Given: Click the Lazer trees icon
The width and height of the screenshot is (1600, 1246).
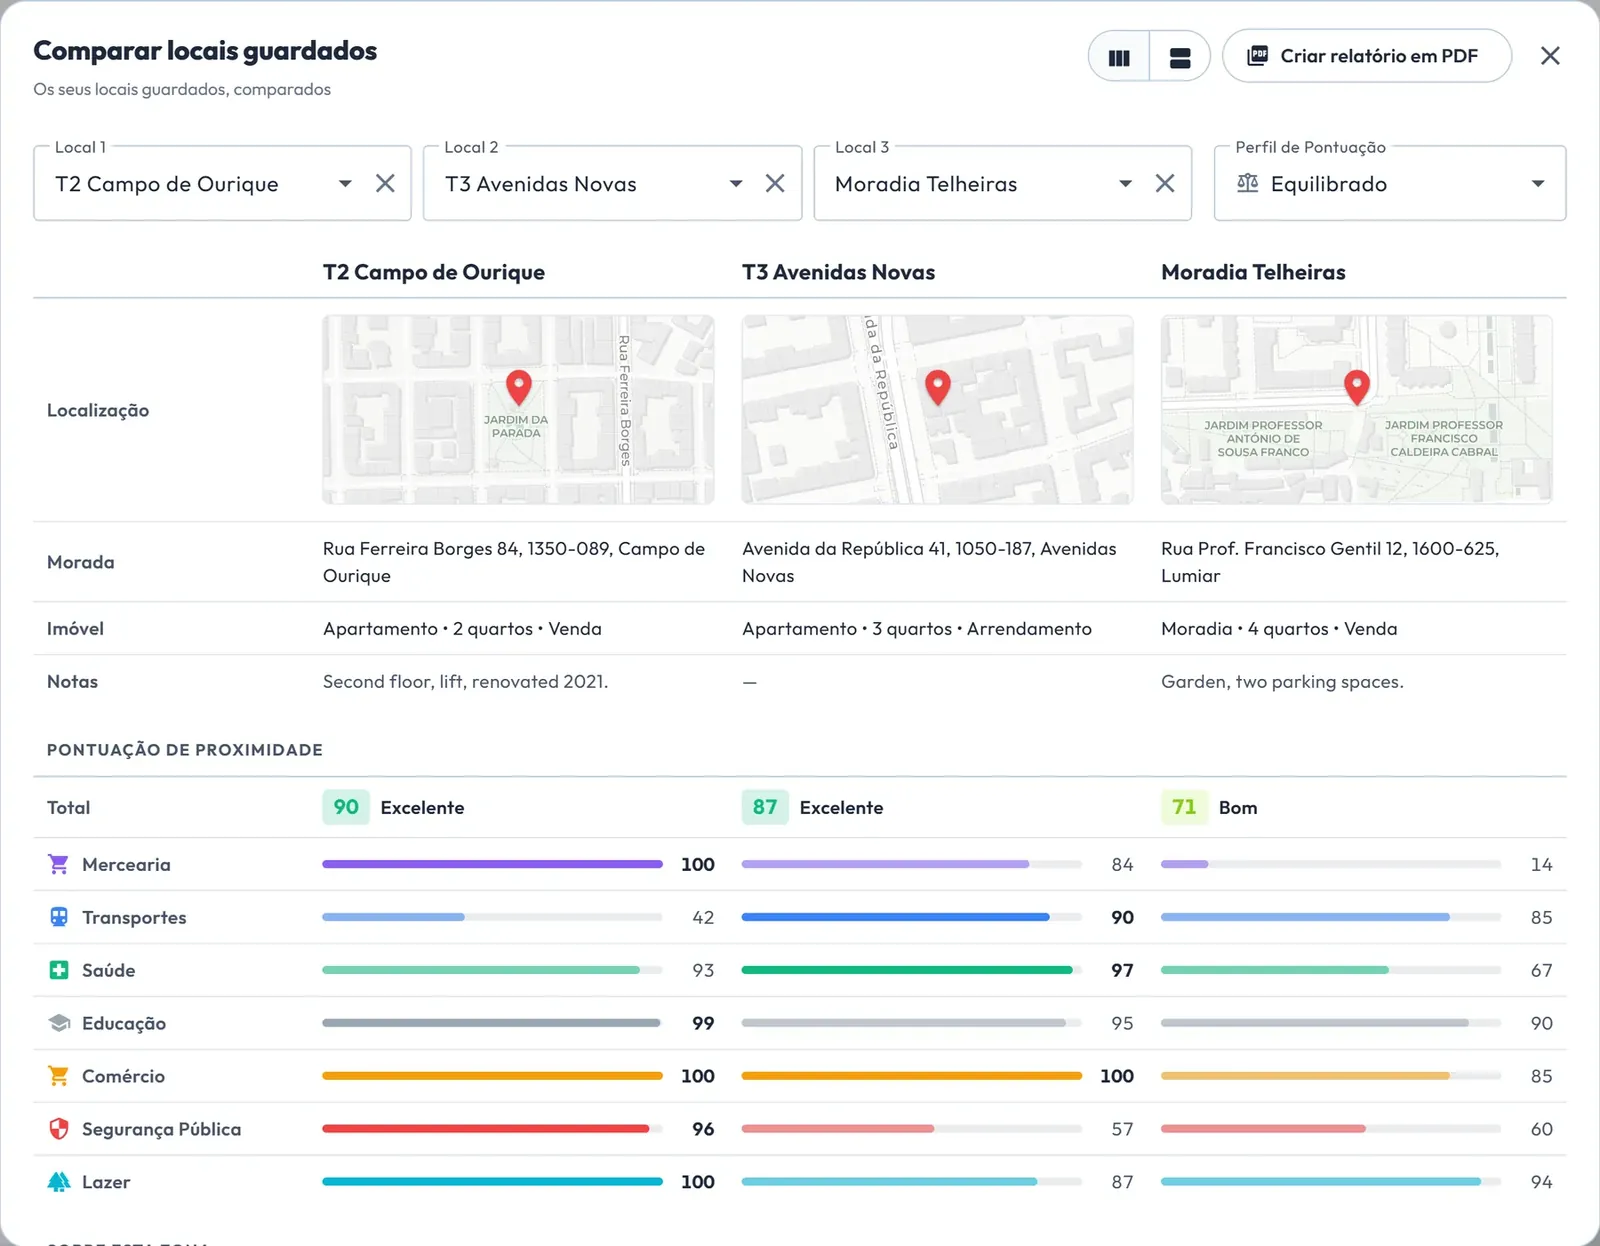Looking at the screenshot, I should point(59,1182).
